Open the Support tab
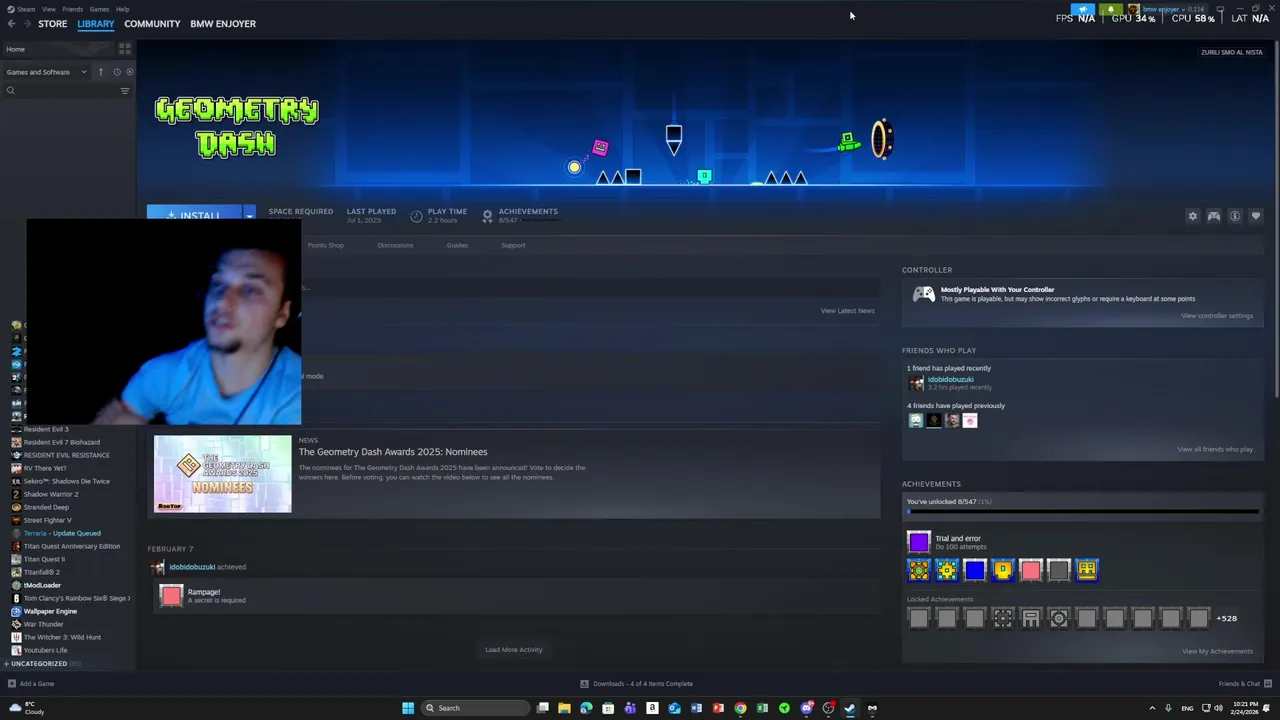 513,245
